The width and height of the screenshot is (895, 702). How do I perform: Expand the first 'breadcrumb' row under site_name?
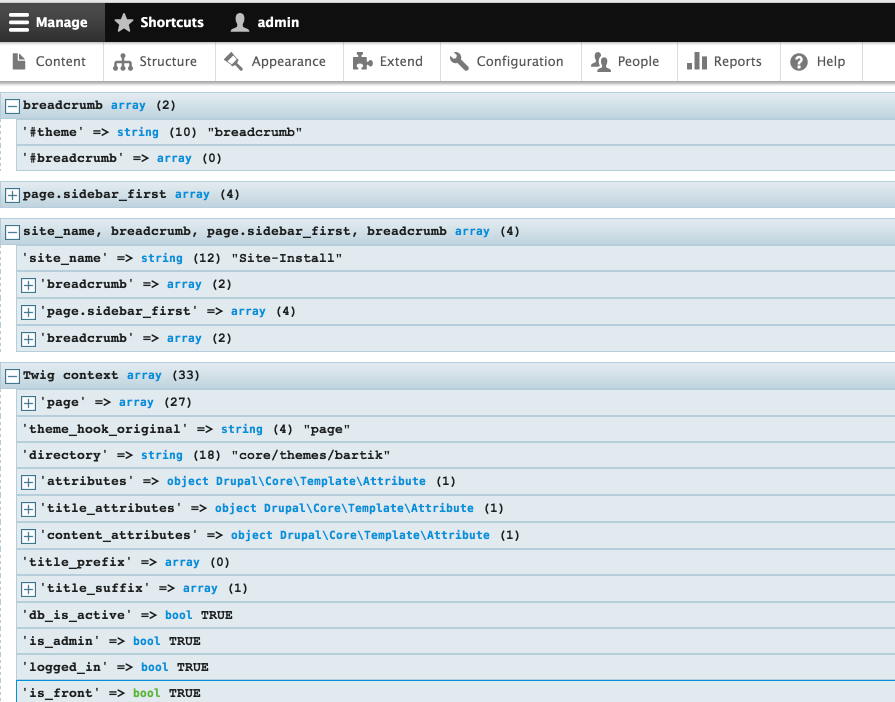coord(28,285)
